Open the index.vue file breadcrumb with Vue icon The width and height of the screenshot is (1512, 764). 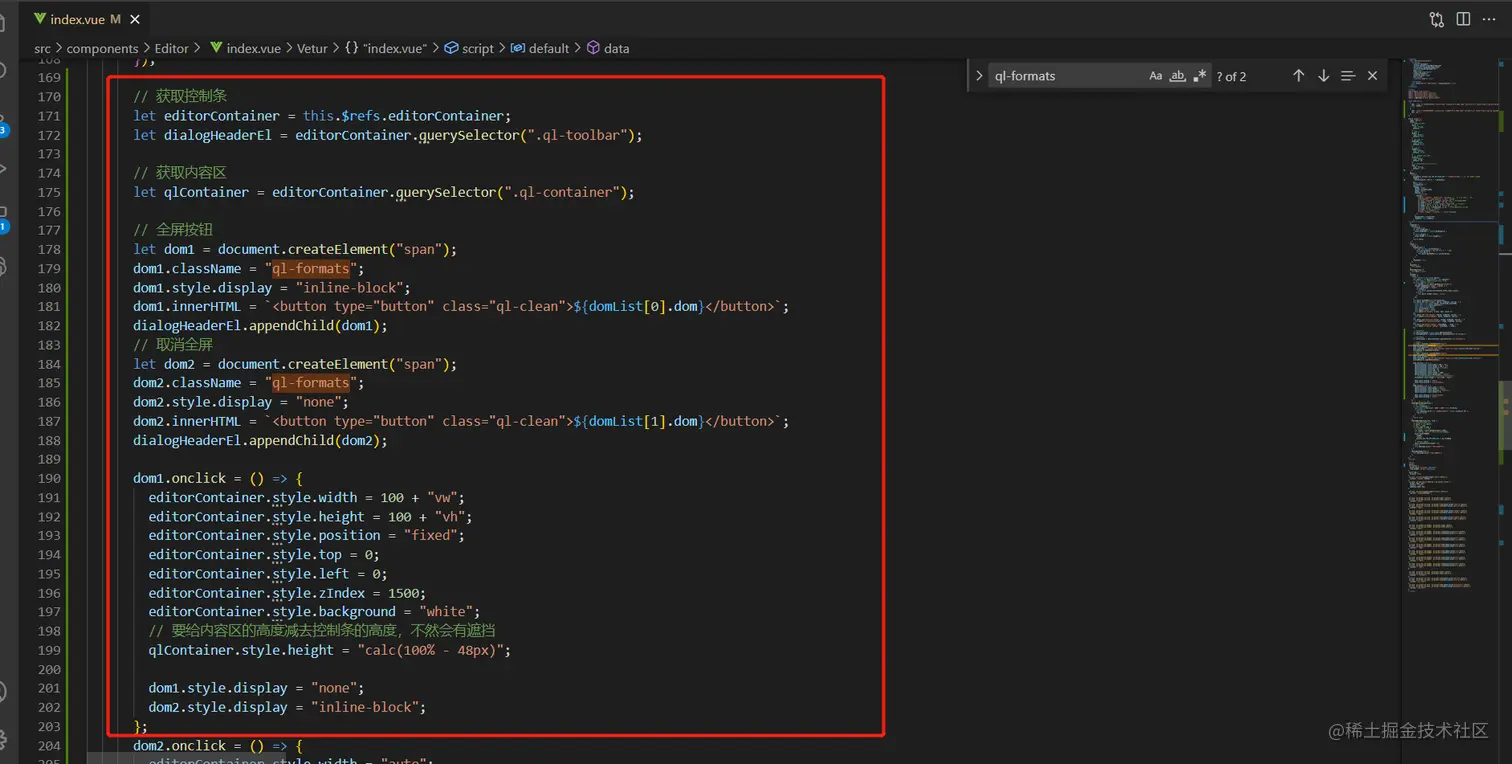pyautogui.click(x=245, y=48)
